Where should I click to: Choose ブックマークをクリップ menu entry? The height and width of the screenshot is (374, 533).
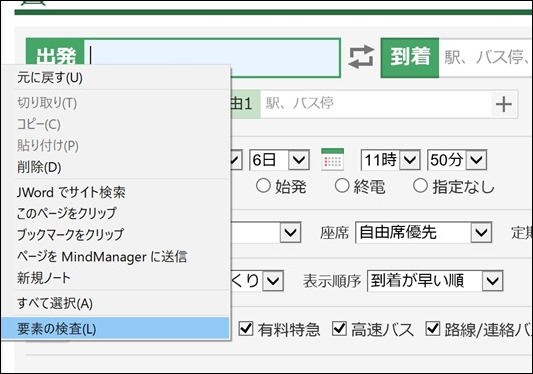[x=116, y=235]
